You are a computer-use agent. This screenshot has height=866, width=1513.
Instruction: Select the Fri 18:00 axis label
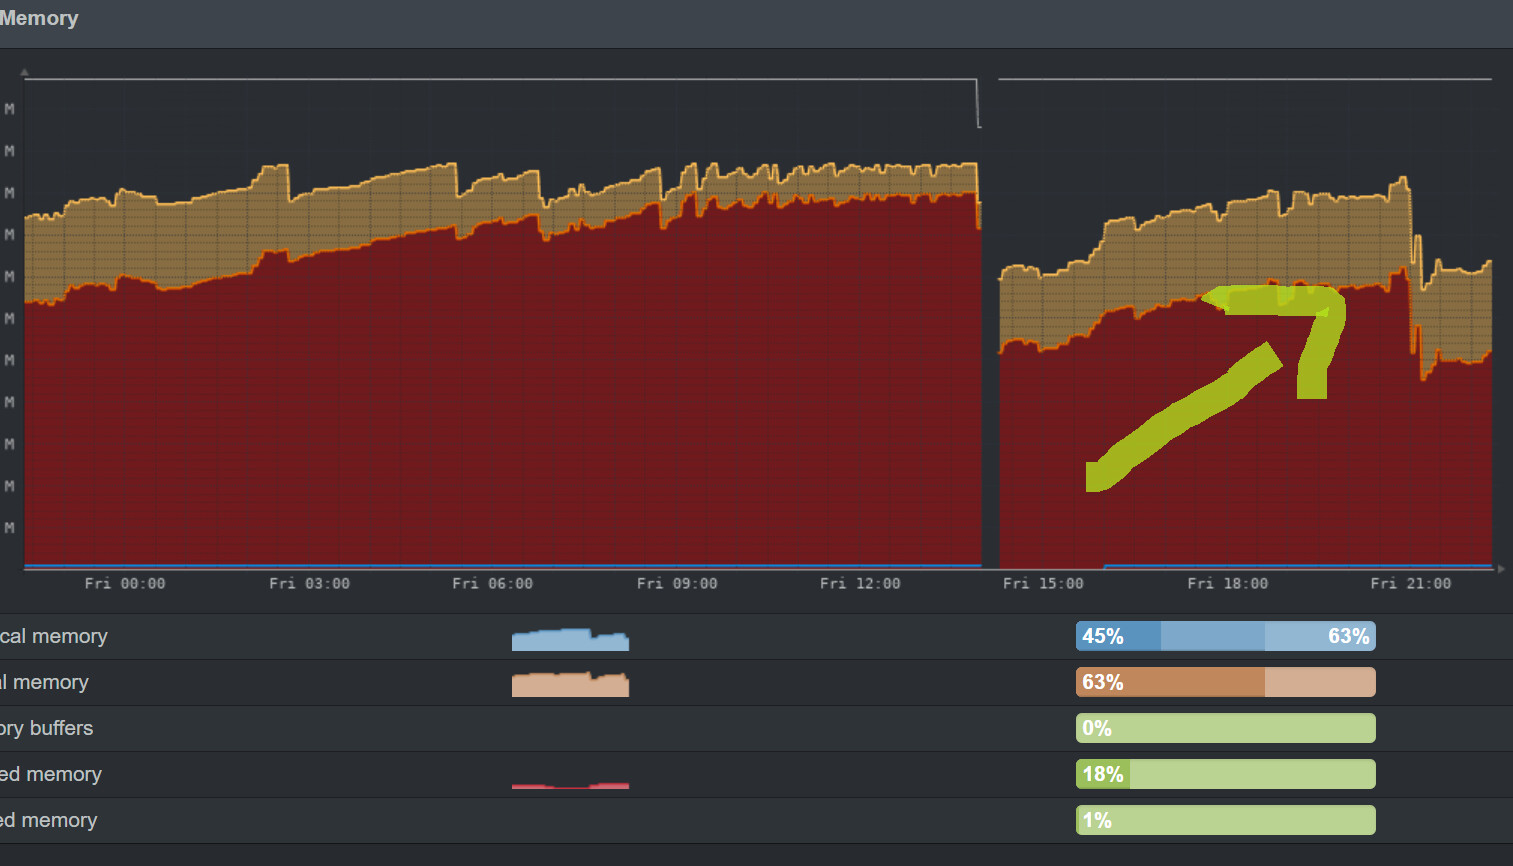pyautogui.click(x=1227, y=583)
